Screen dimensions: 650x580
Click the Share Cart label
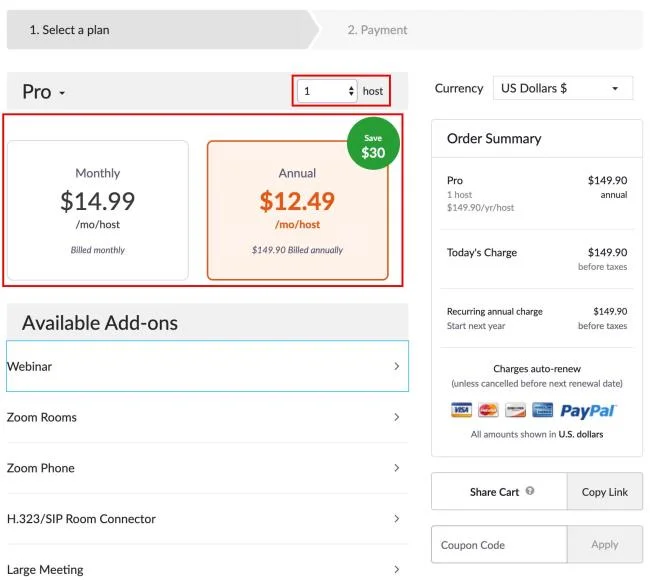[494, 492]
